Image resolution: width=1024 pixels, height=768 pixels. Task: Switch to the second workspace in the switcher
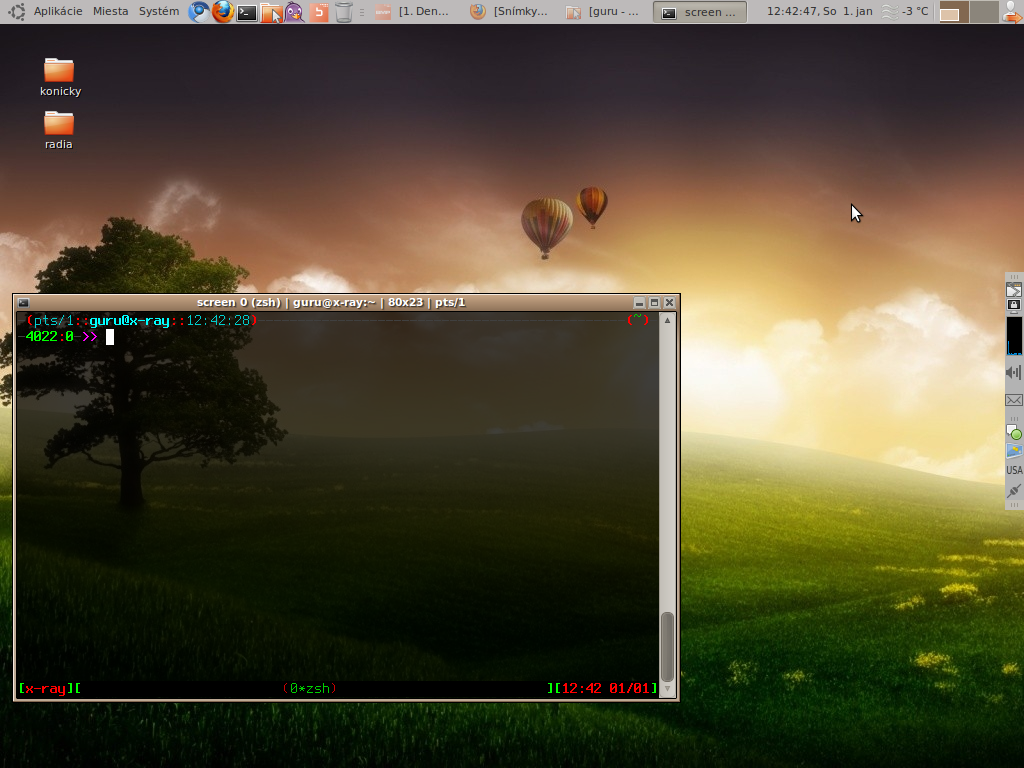pyautogui.click(x=984, y=12)
